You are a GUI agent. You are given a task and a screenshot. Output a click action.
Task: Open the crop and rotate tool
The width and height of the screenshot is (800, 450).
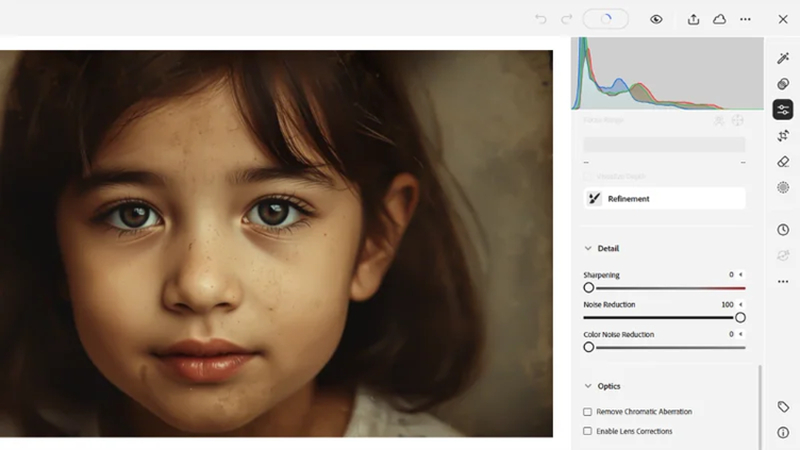783,136
